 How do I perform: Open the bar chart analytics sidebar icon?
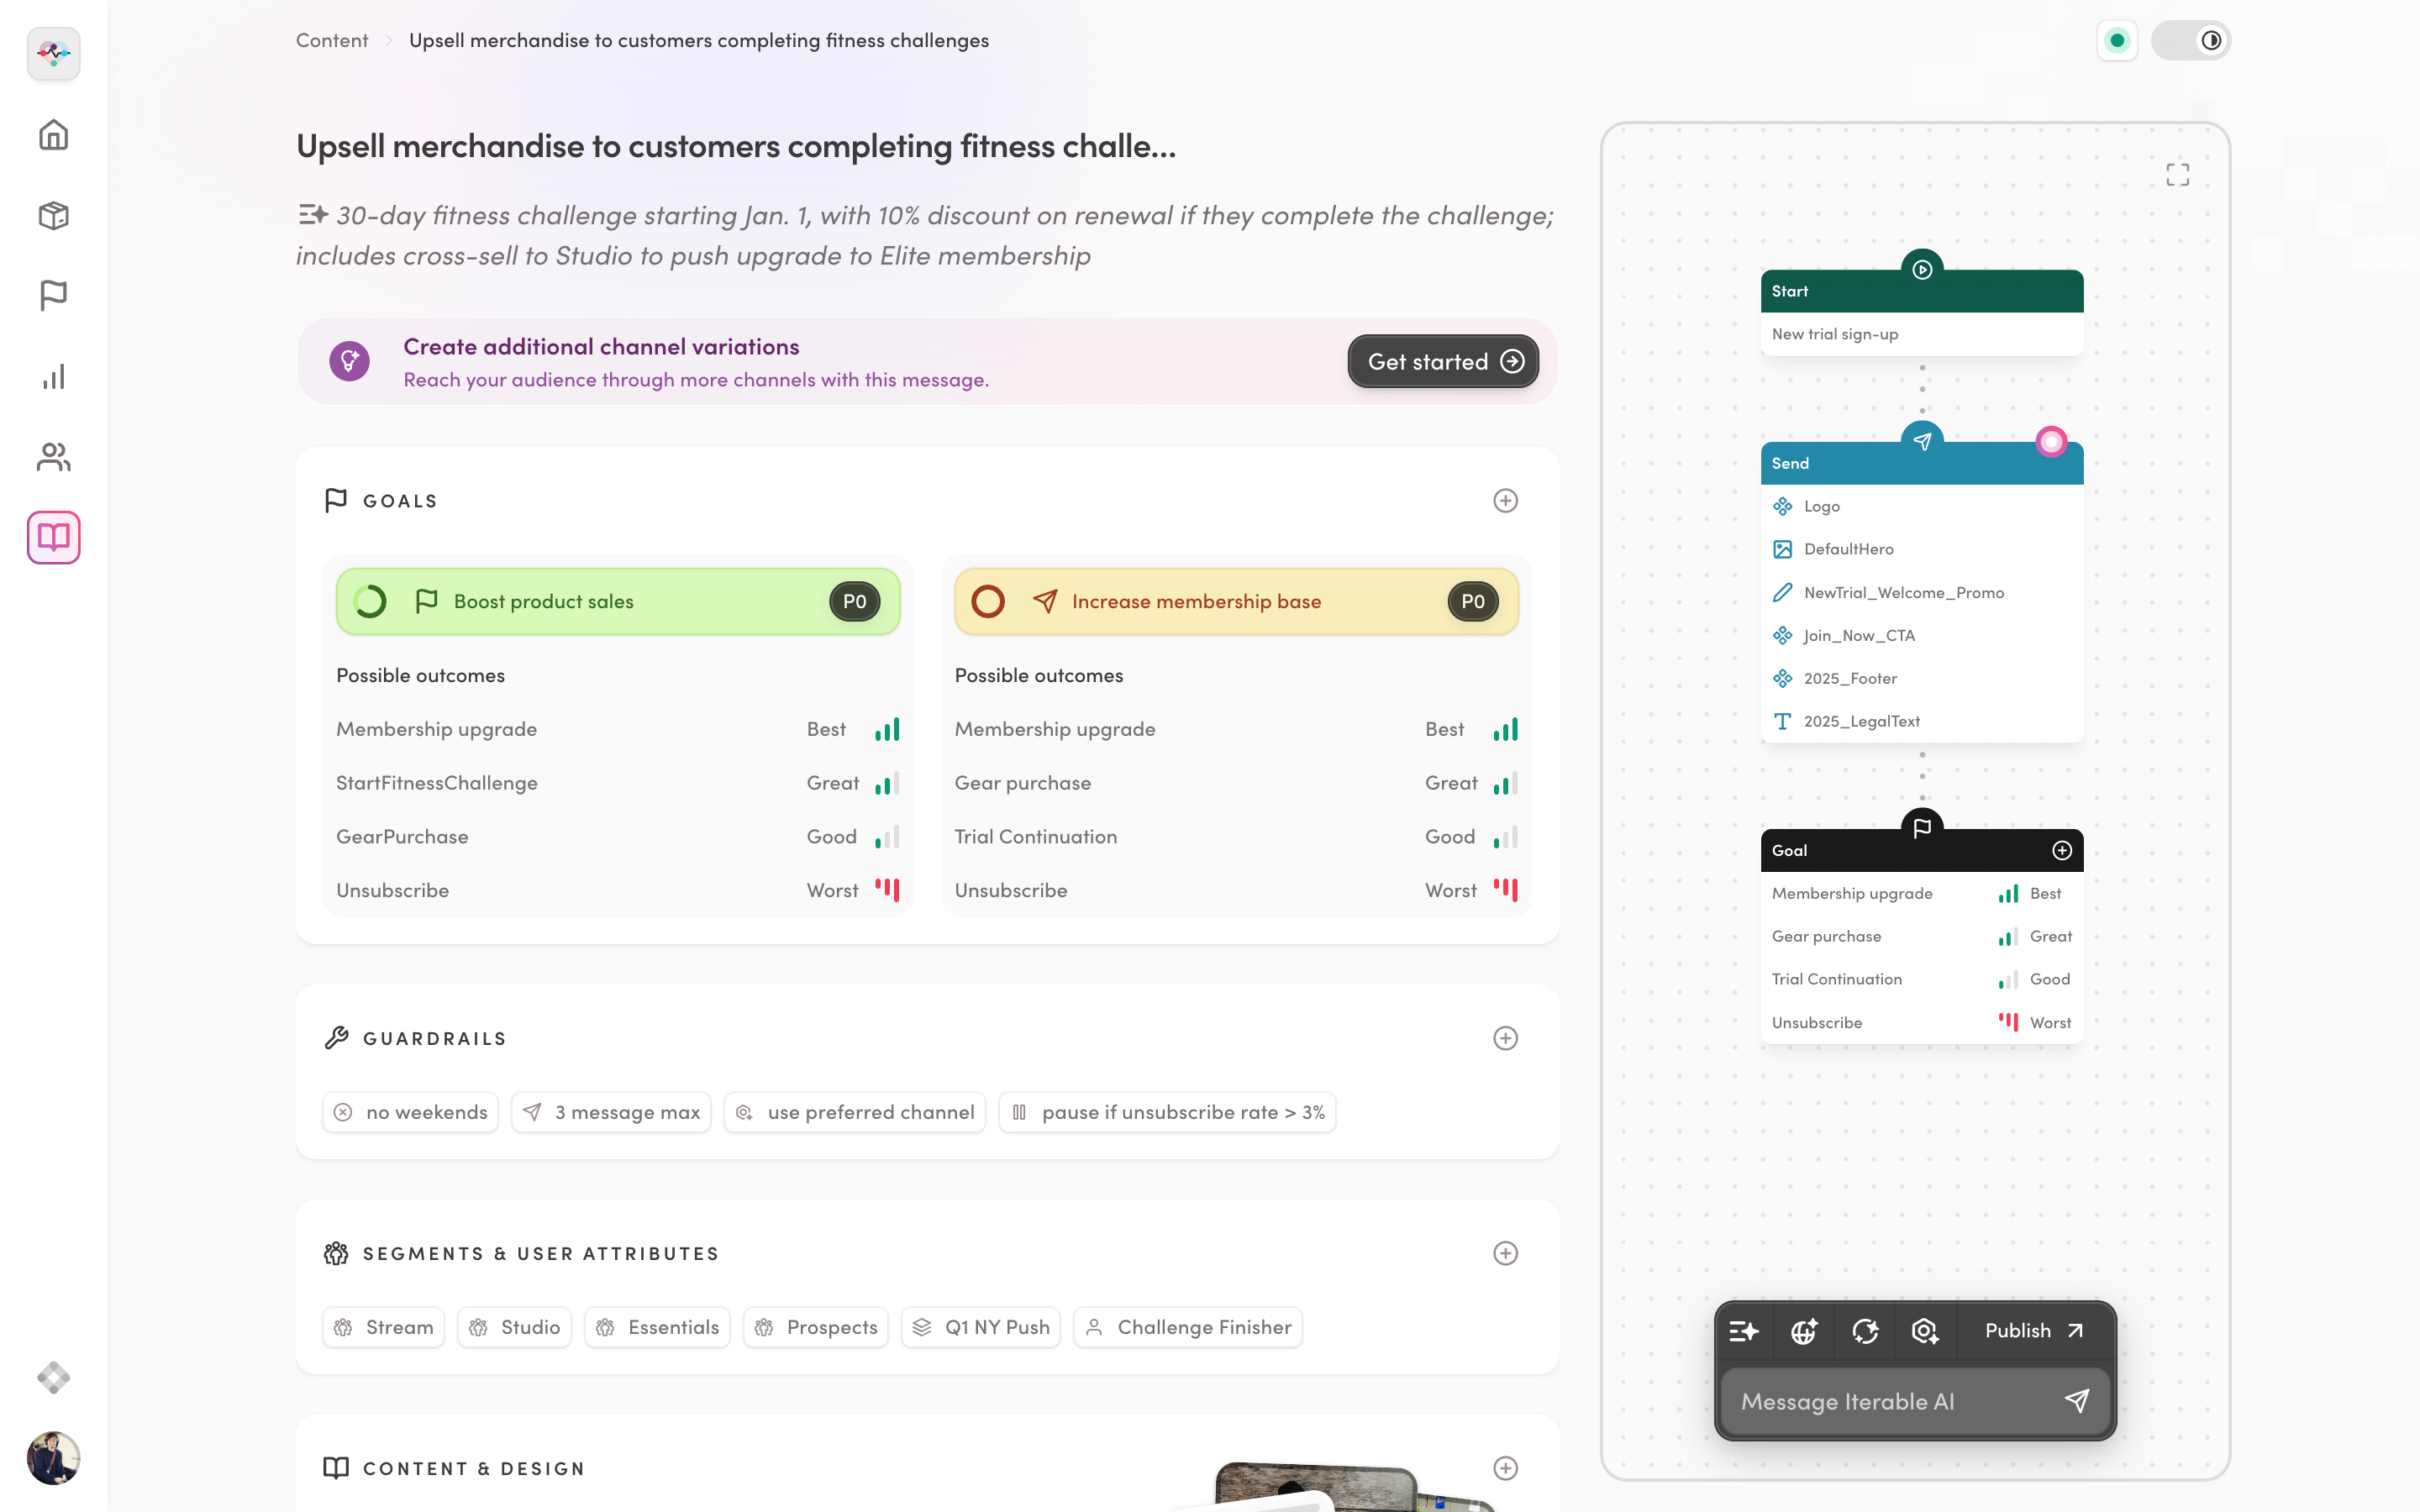54,376
